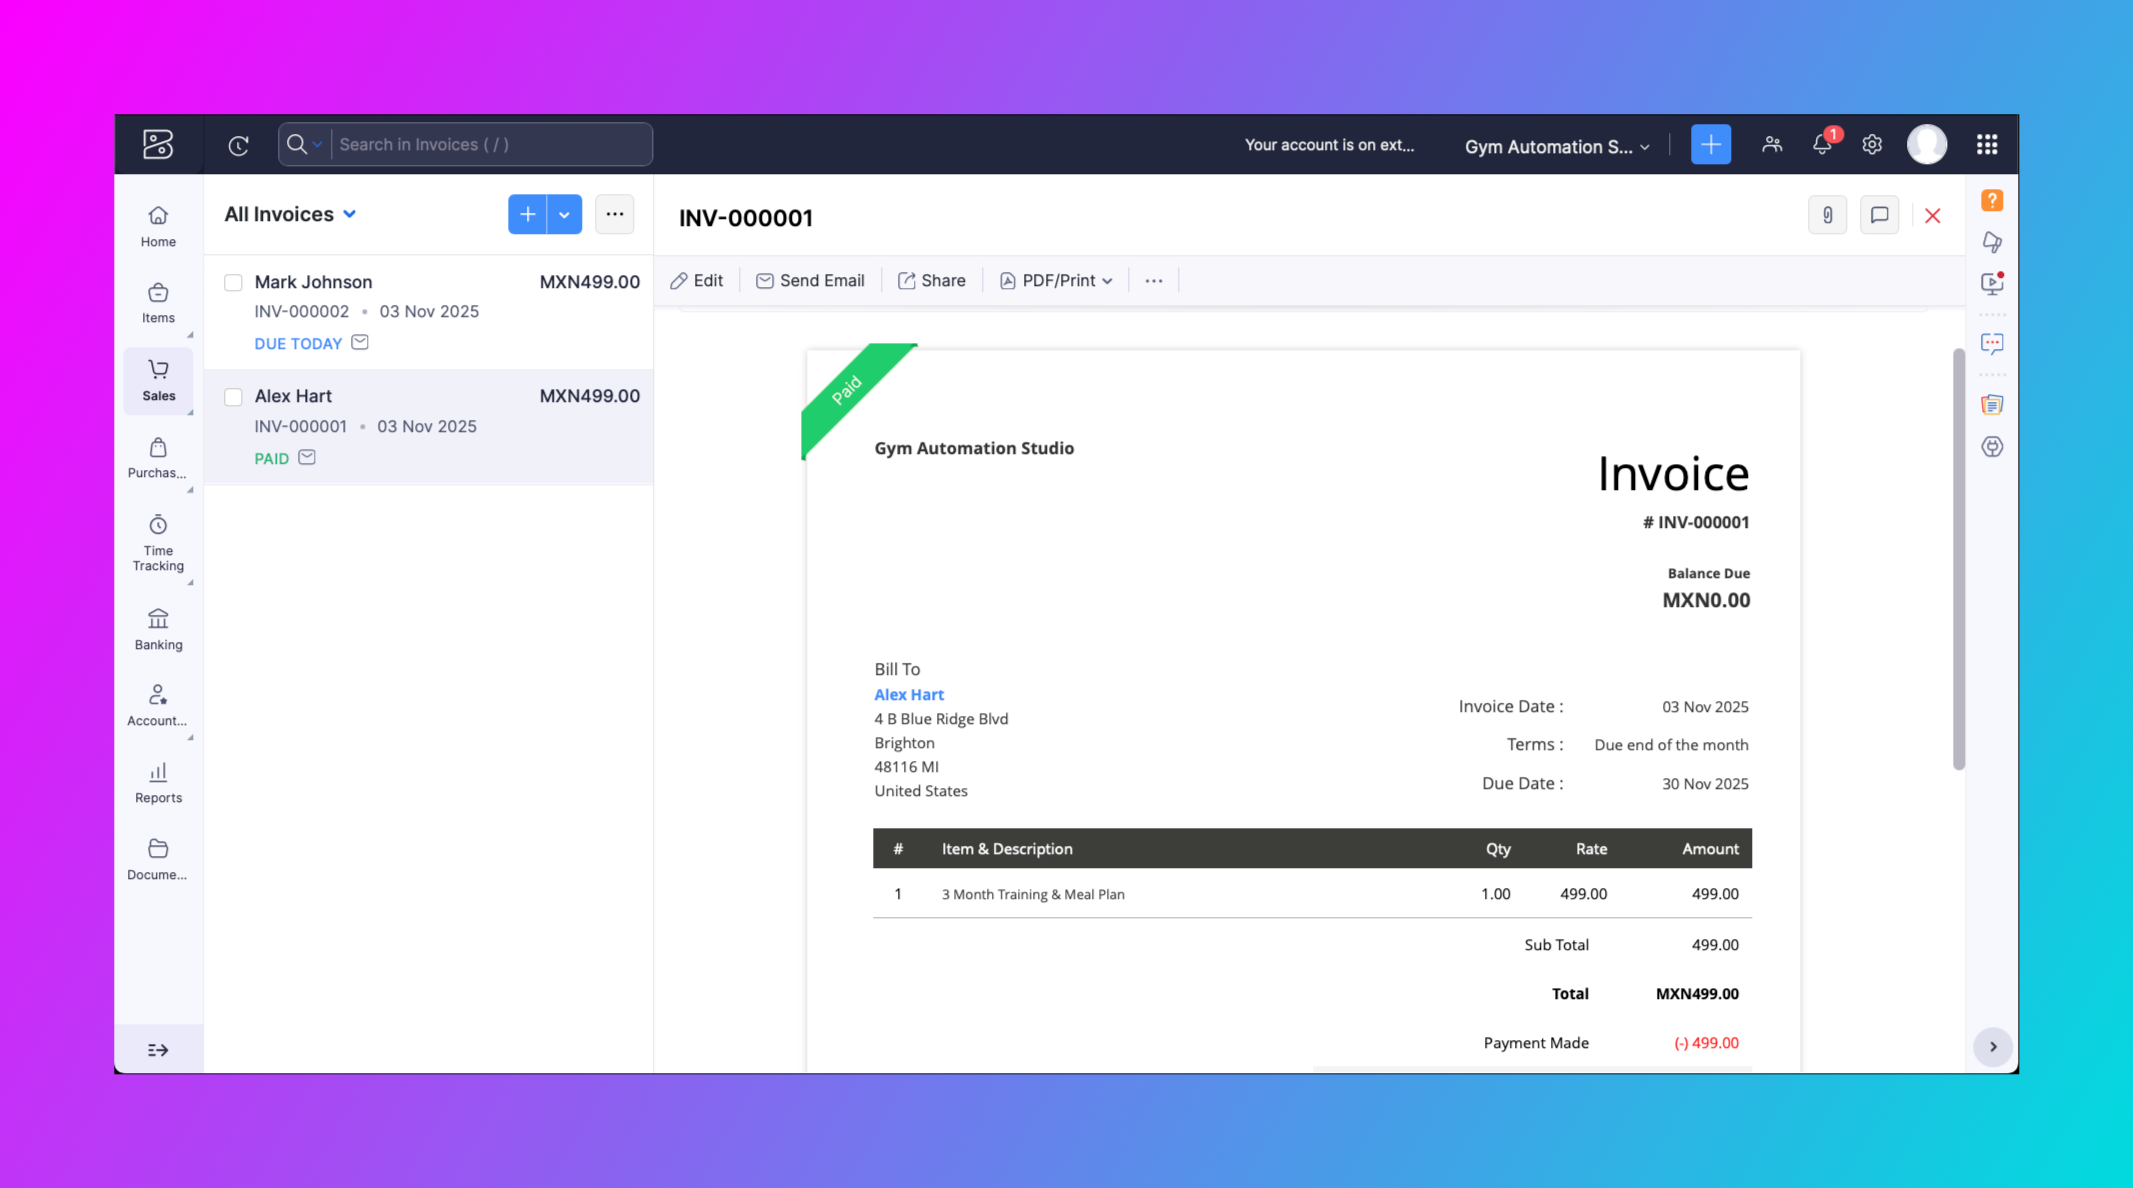
Task: Open the Items module
Action: pos(158,303)
